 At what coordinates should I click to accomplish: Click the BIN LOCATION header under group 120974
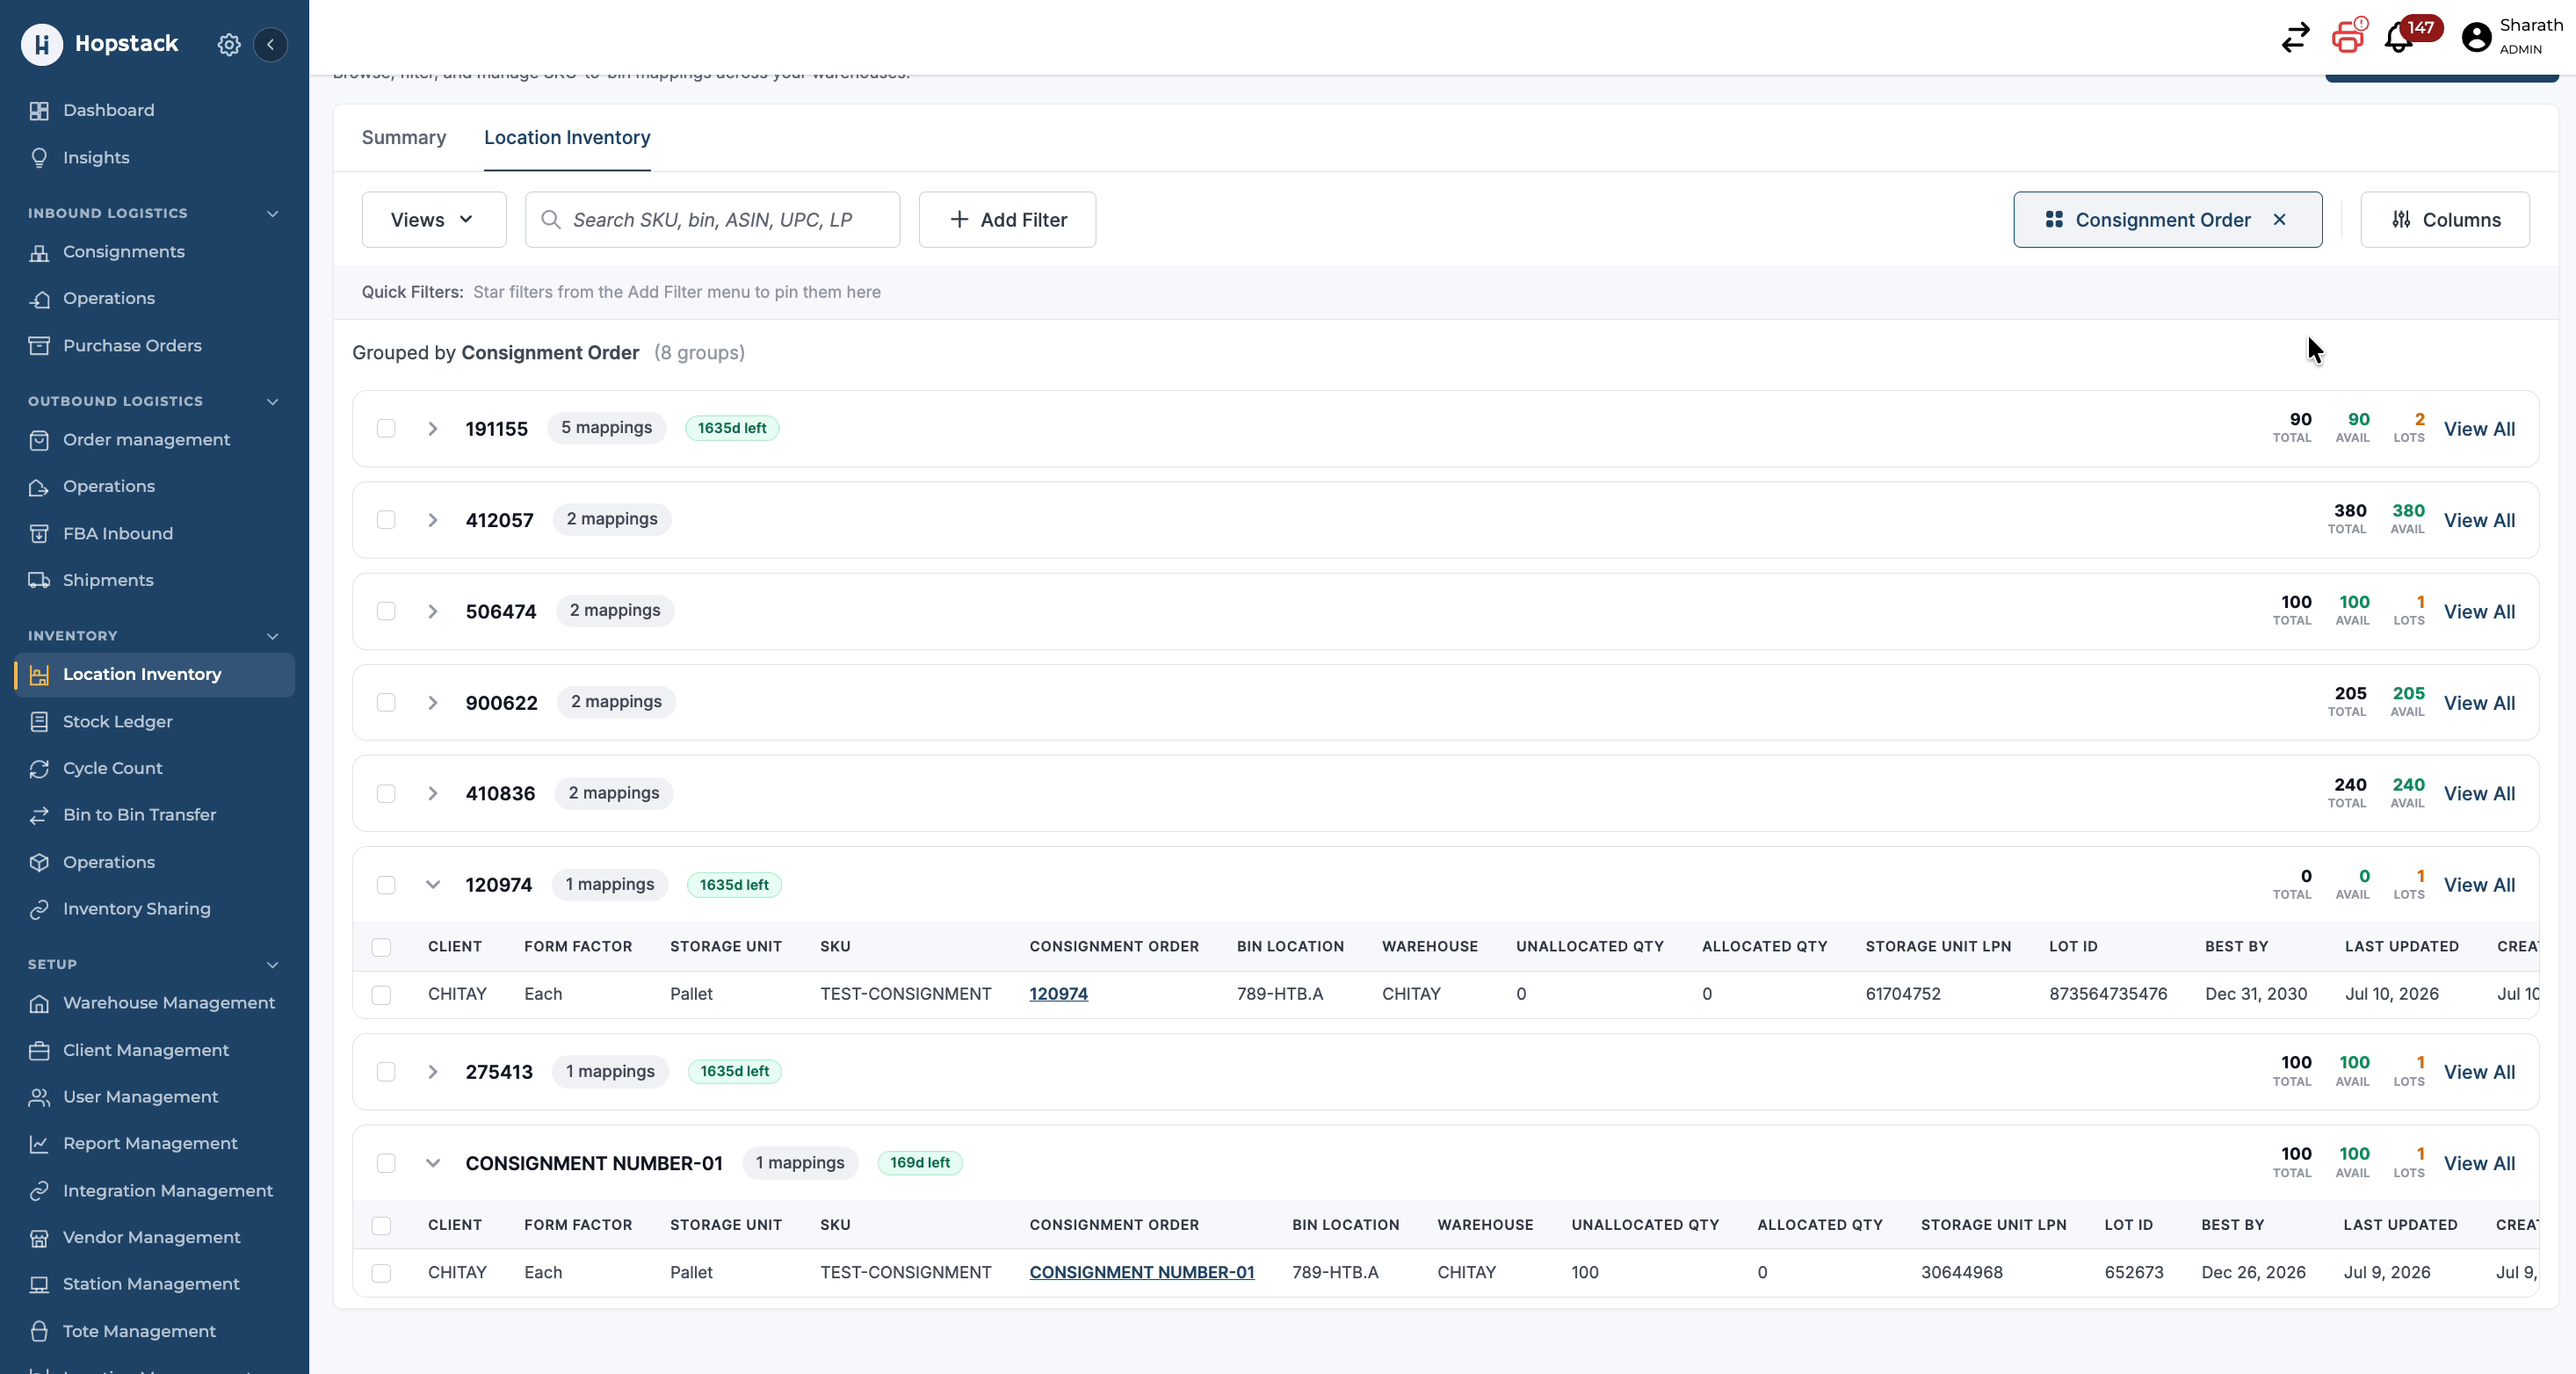pos(1290,946)
